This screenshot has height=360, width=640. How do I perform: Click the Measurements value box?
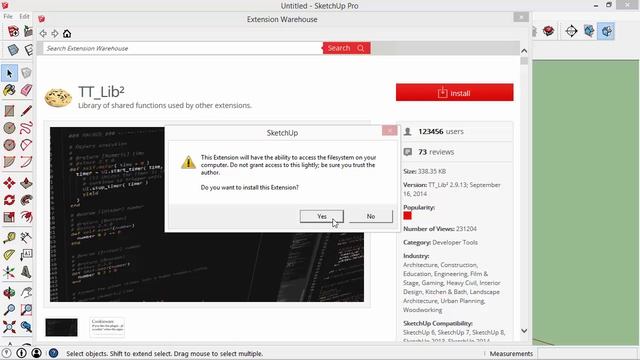587,353
